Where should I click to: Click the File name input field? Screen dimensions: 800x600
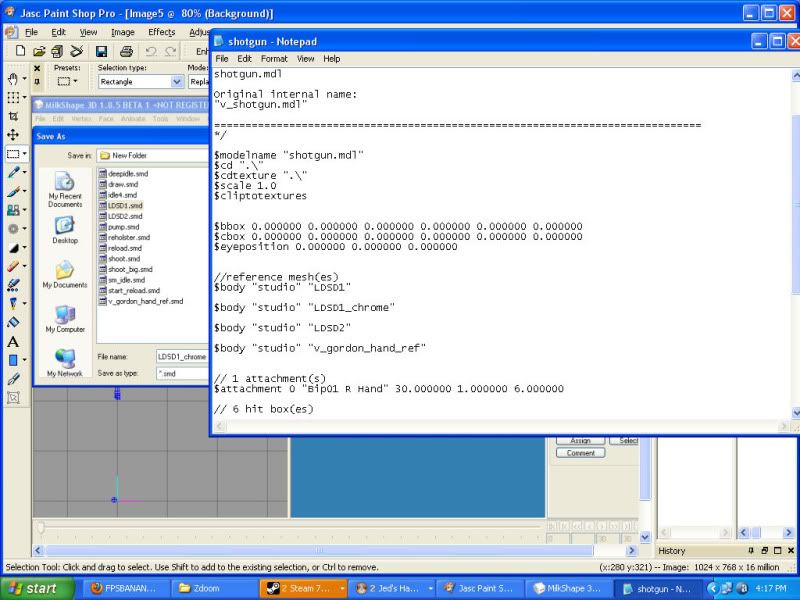(182, 357)
